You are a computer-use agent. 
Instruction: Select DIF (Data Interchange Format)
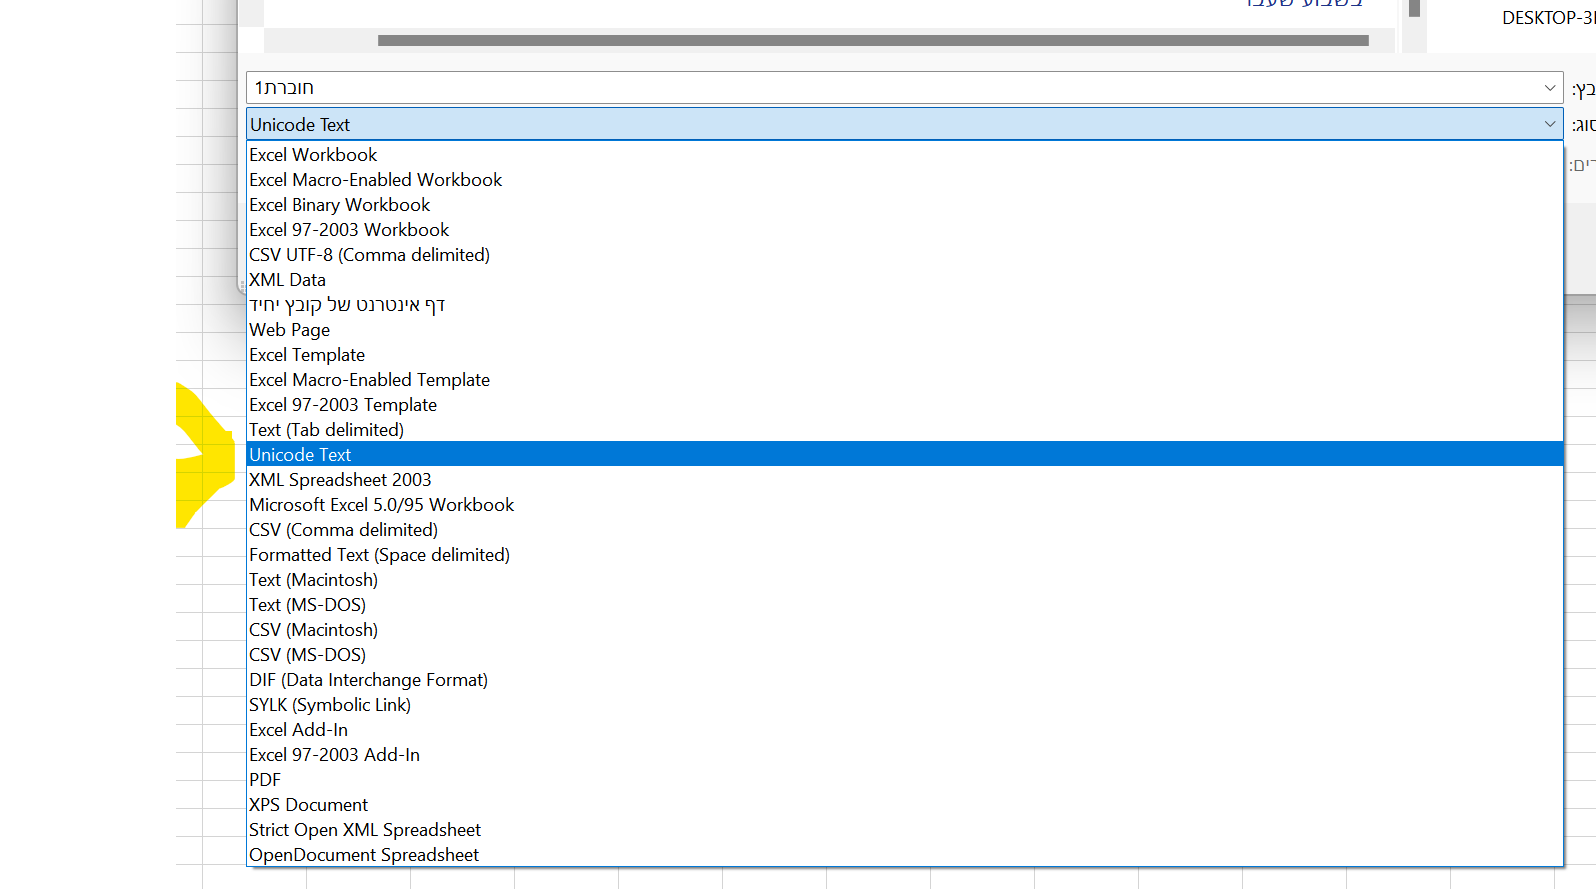point(905,680)
